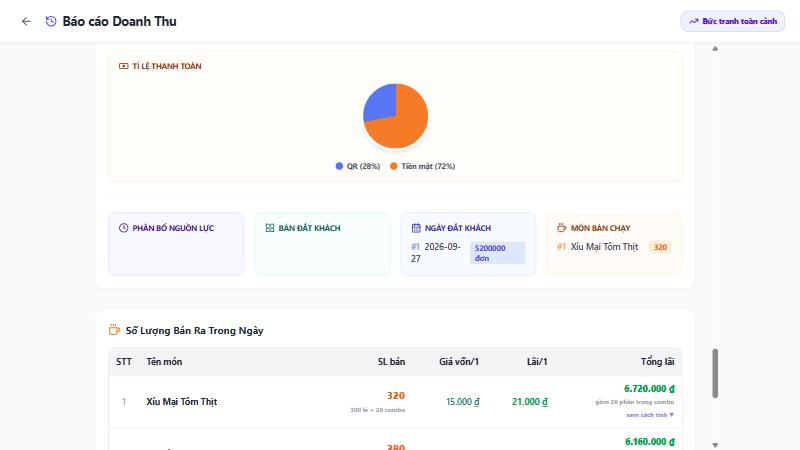Click the Phân bổ nguồn lực heading
The height and width of the screenshot is (450, 800).
point(173,228)
